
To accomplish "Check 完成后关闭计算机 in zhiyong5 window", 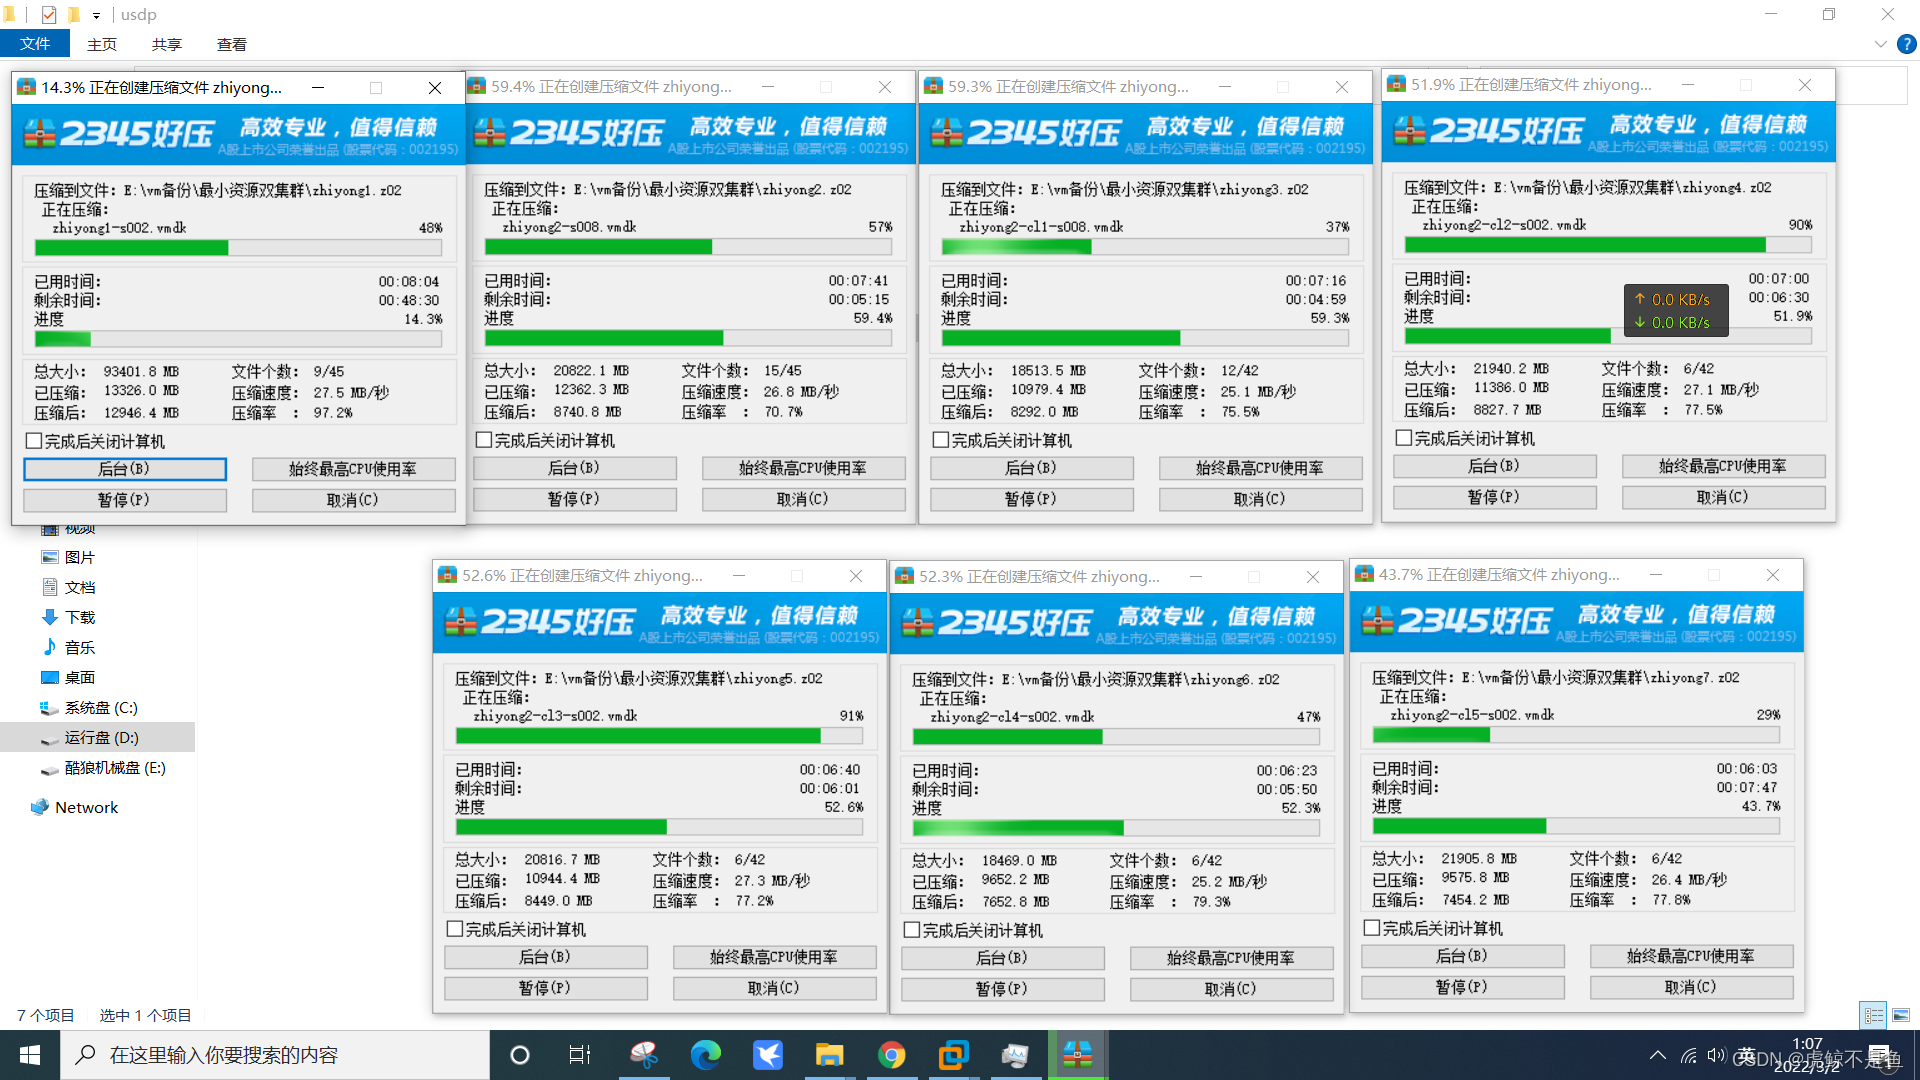I will (x=456, y=929).
